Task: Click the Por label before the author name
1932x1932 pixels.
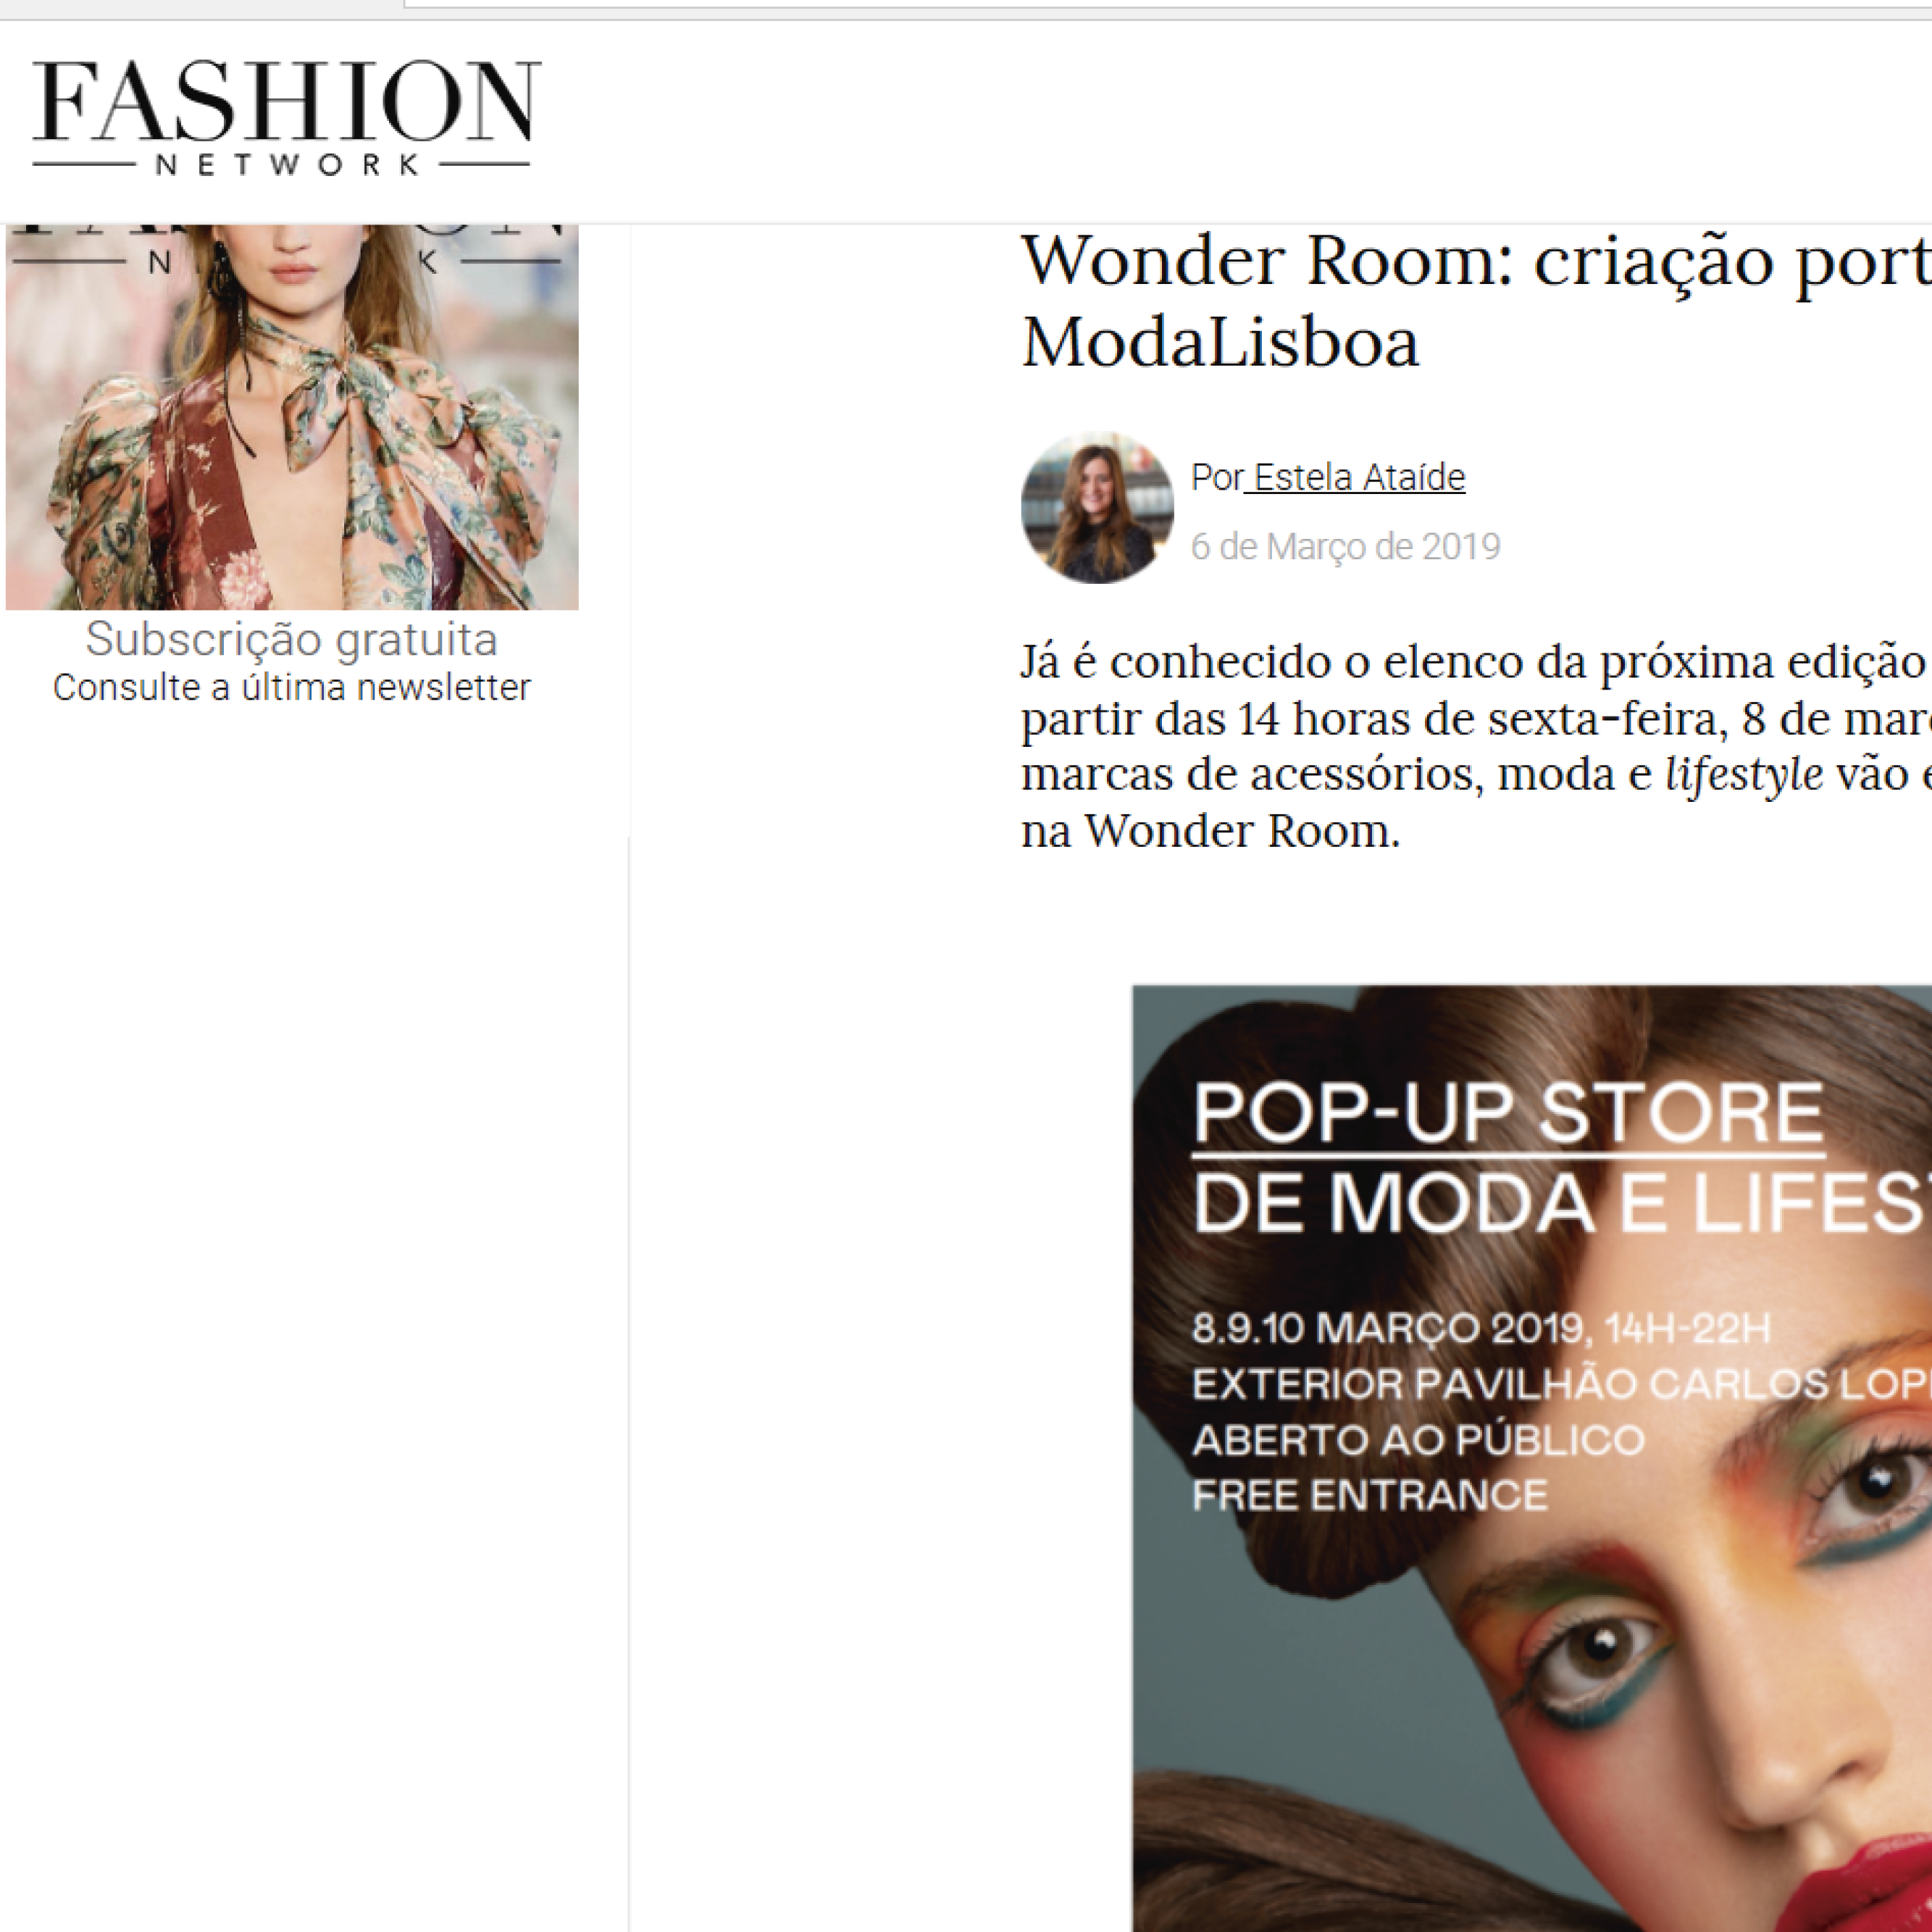Action: 1216,477
